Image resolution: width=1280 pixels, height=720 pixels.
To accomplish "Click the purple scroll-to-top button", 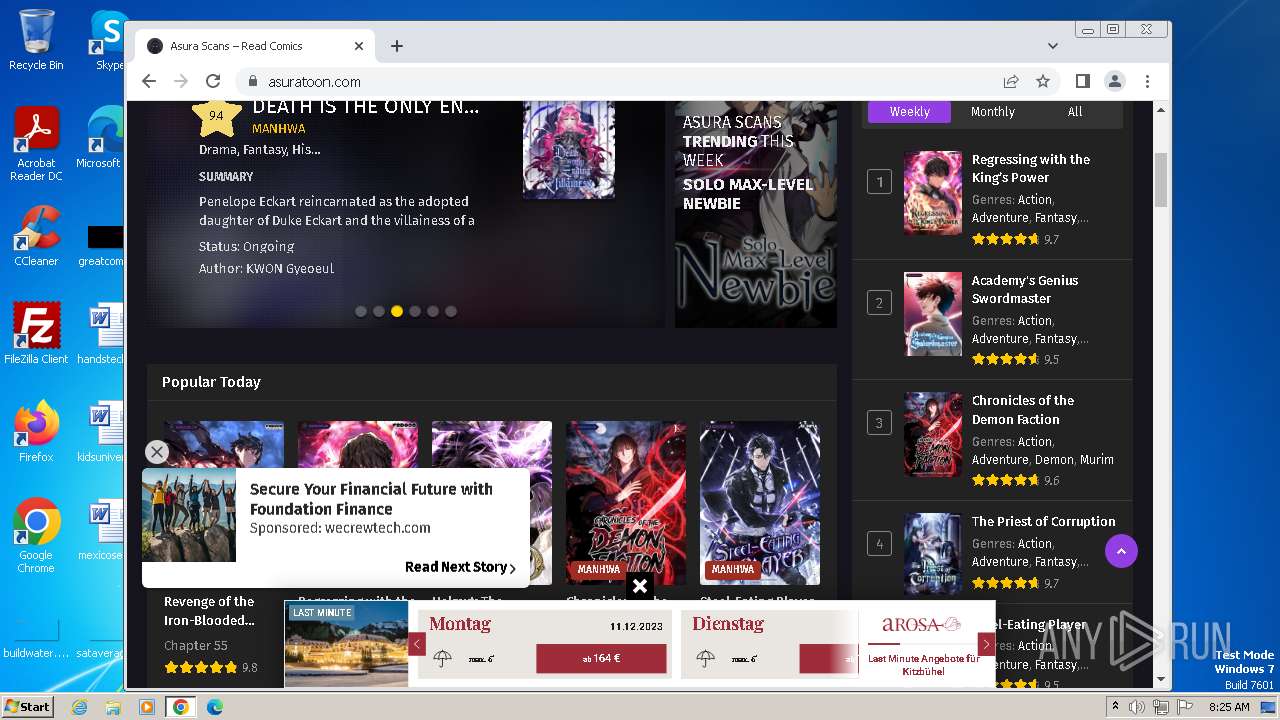I will click(1121, 551).
